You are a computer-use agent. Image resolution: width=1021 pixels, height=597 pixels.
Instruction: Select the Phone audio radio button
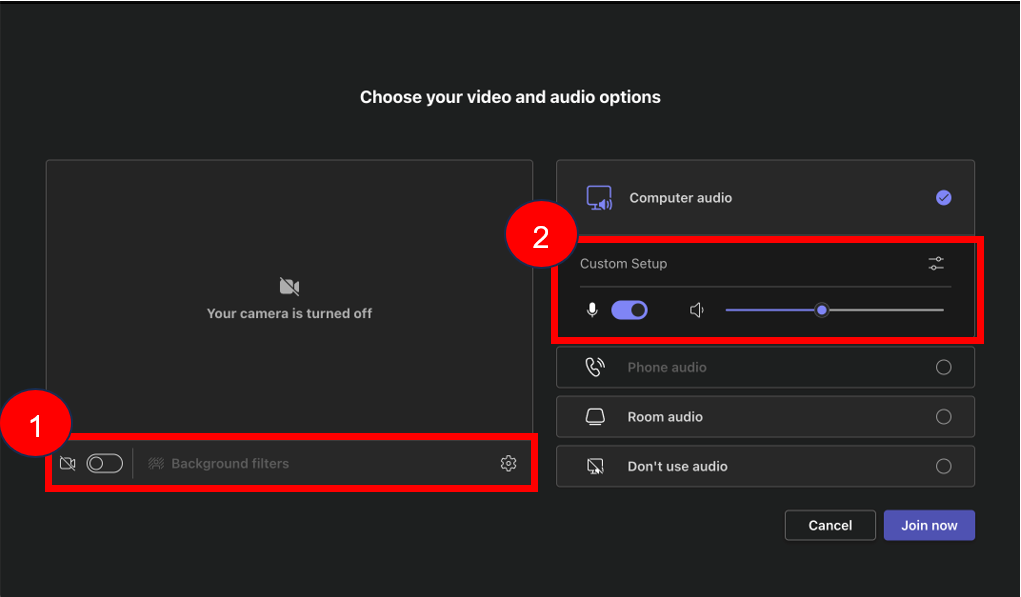pos(944,367)
